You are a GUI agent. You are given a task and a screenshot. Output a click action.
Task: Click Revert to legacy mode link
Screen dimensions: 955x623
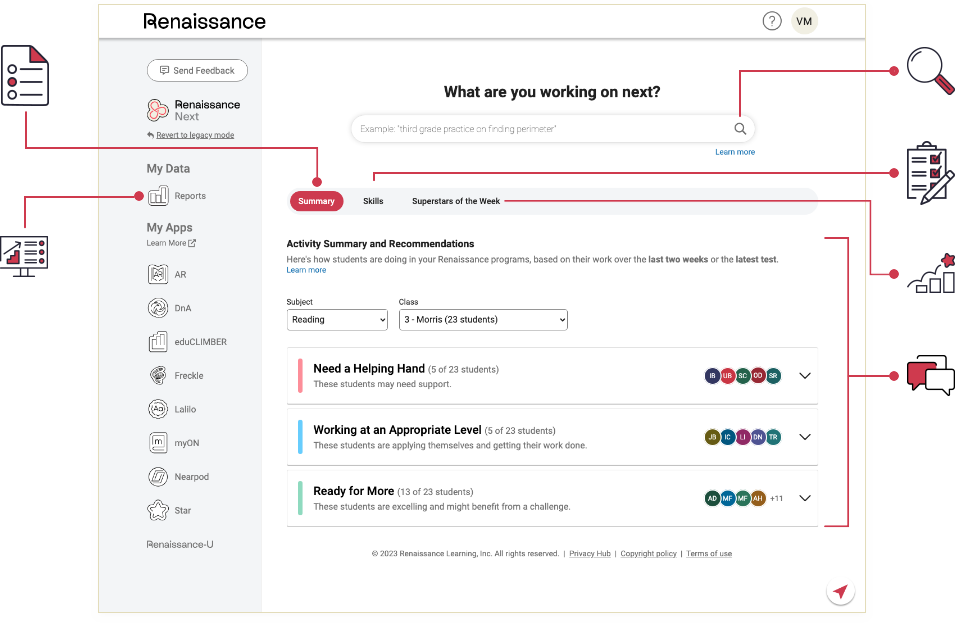(x=195, y=135)
